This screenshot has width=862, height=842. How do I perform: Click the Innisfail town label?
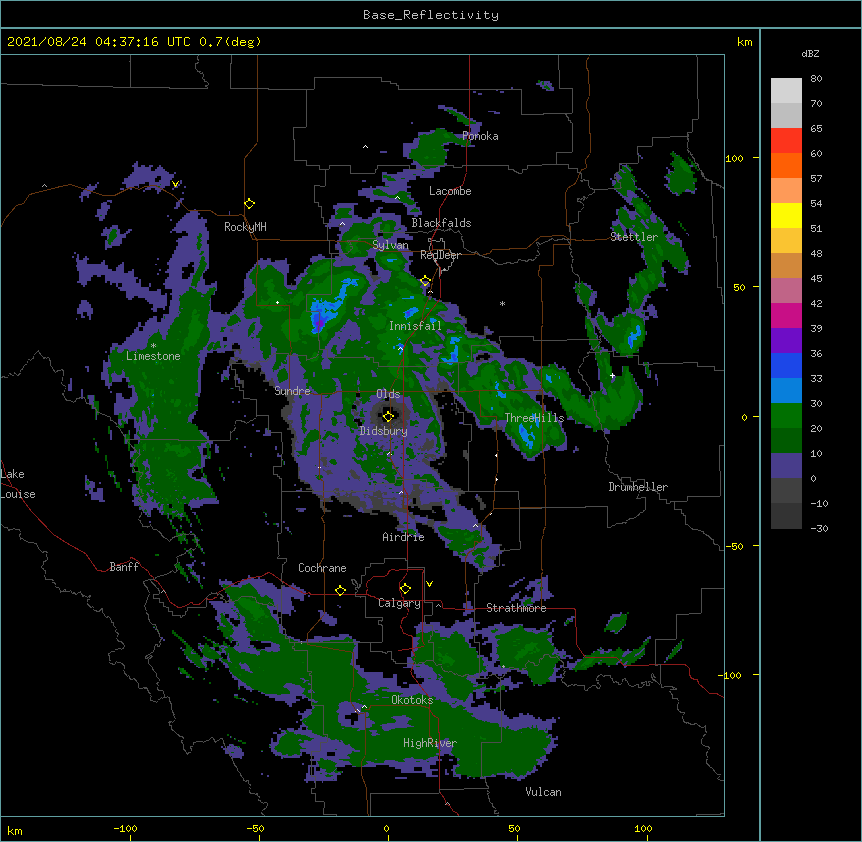(415, 326)
